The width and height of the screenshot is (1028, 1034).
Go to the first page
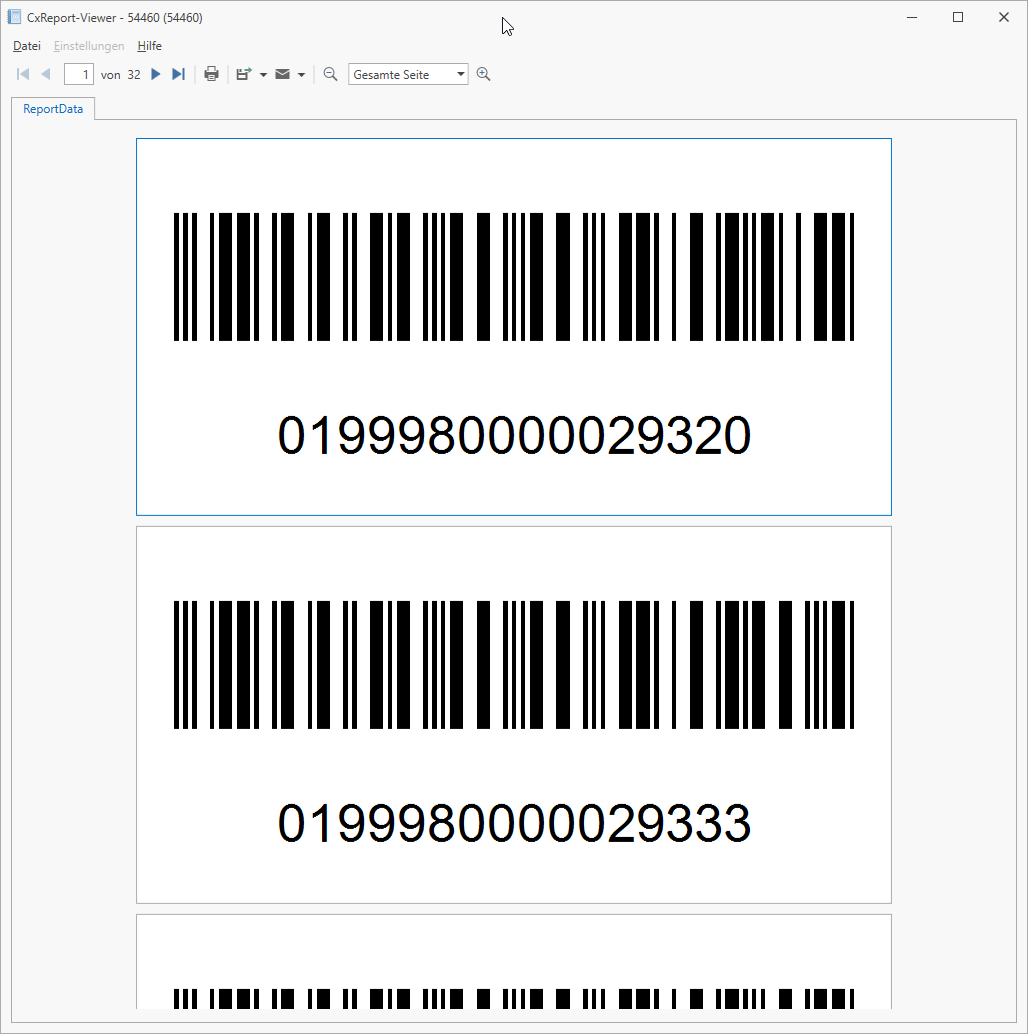pyautogui.click(x=23, y=74)
